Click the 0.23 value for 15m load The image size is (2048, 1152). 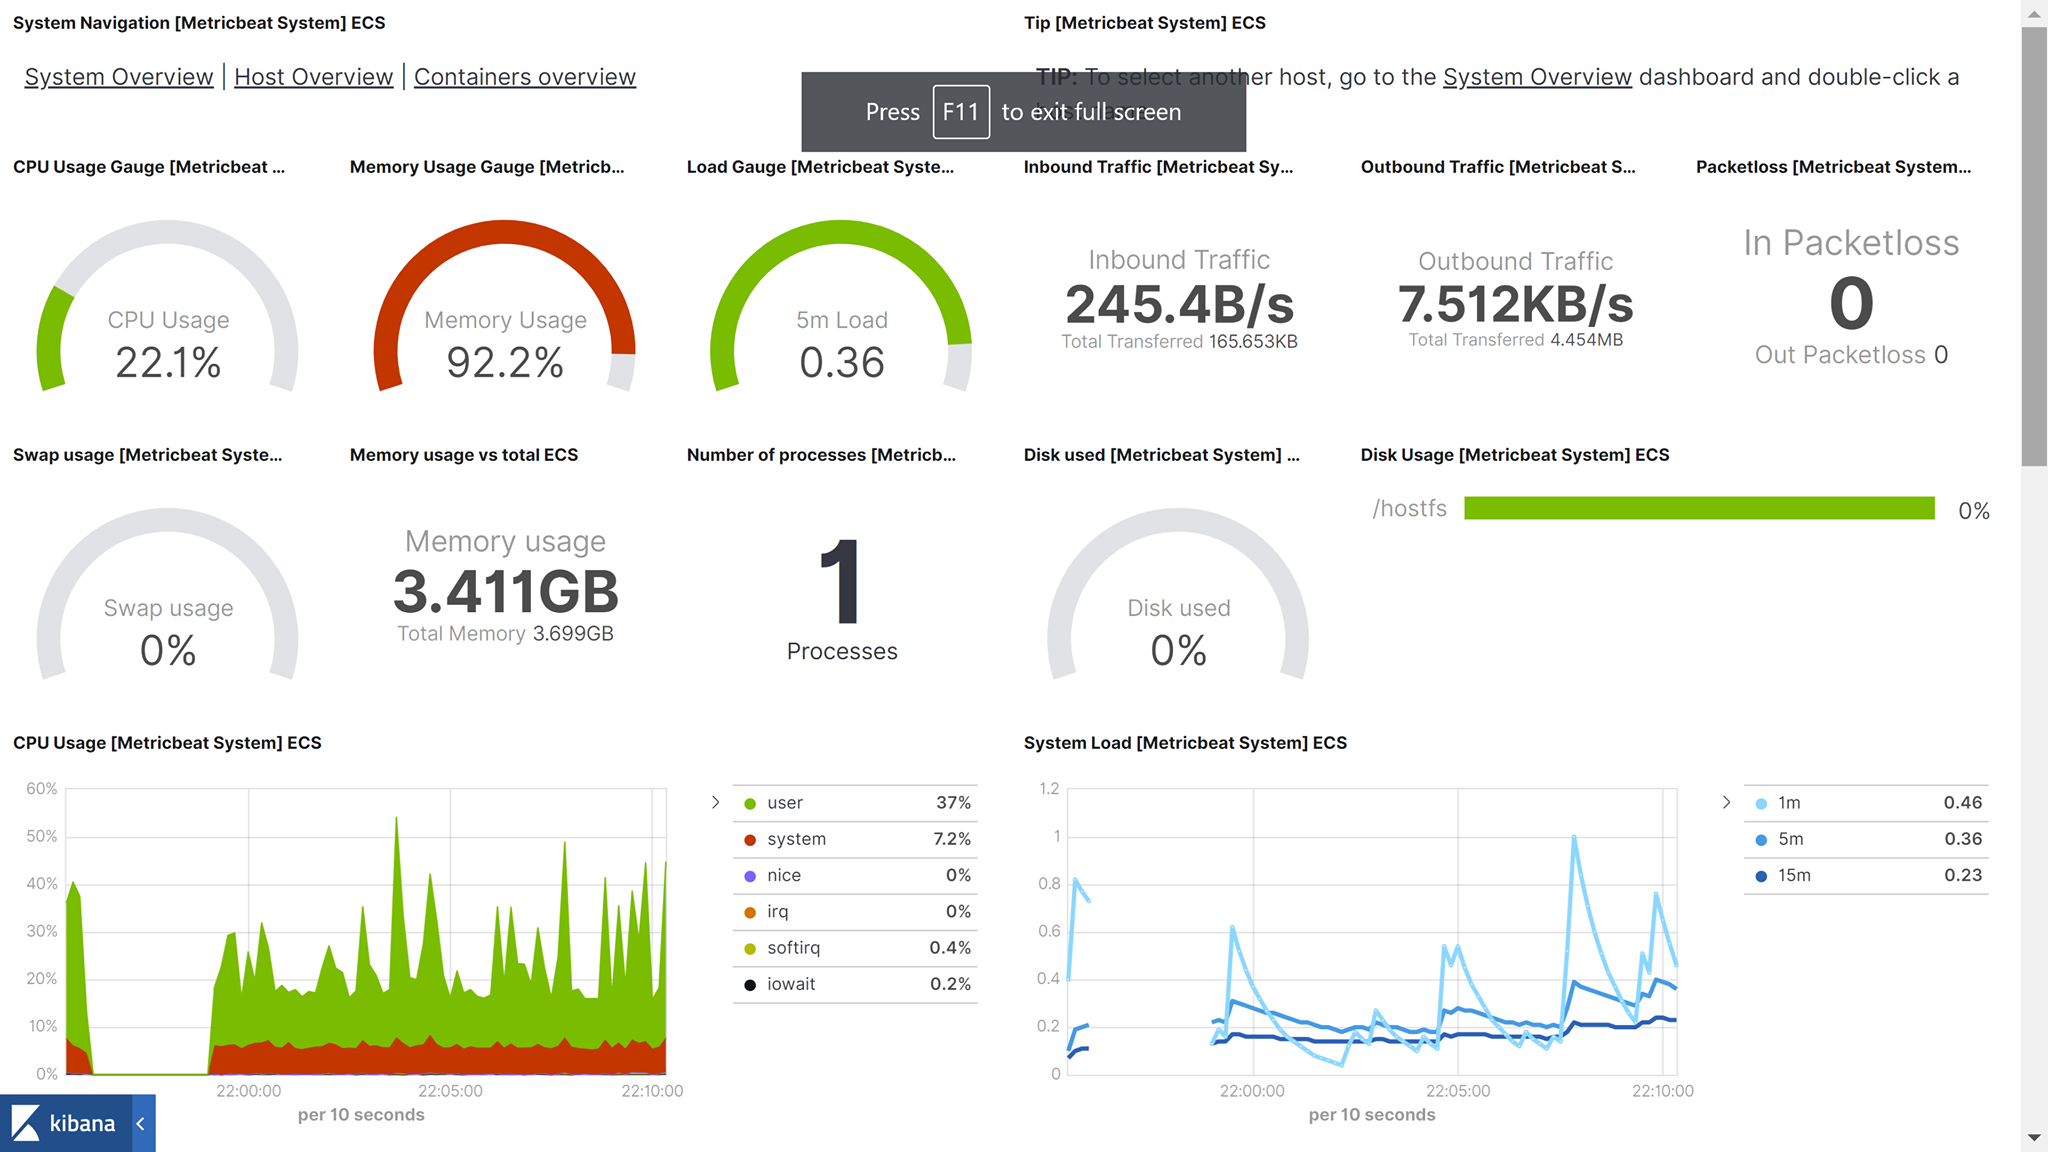click(1962, 875)
